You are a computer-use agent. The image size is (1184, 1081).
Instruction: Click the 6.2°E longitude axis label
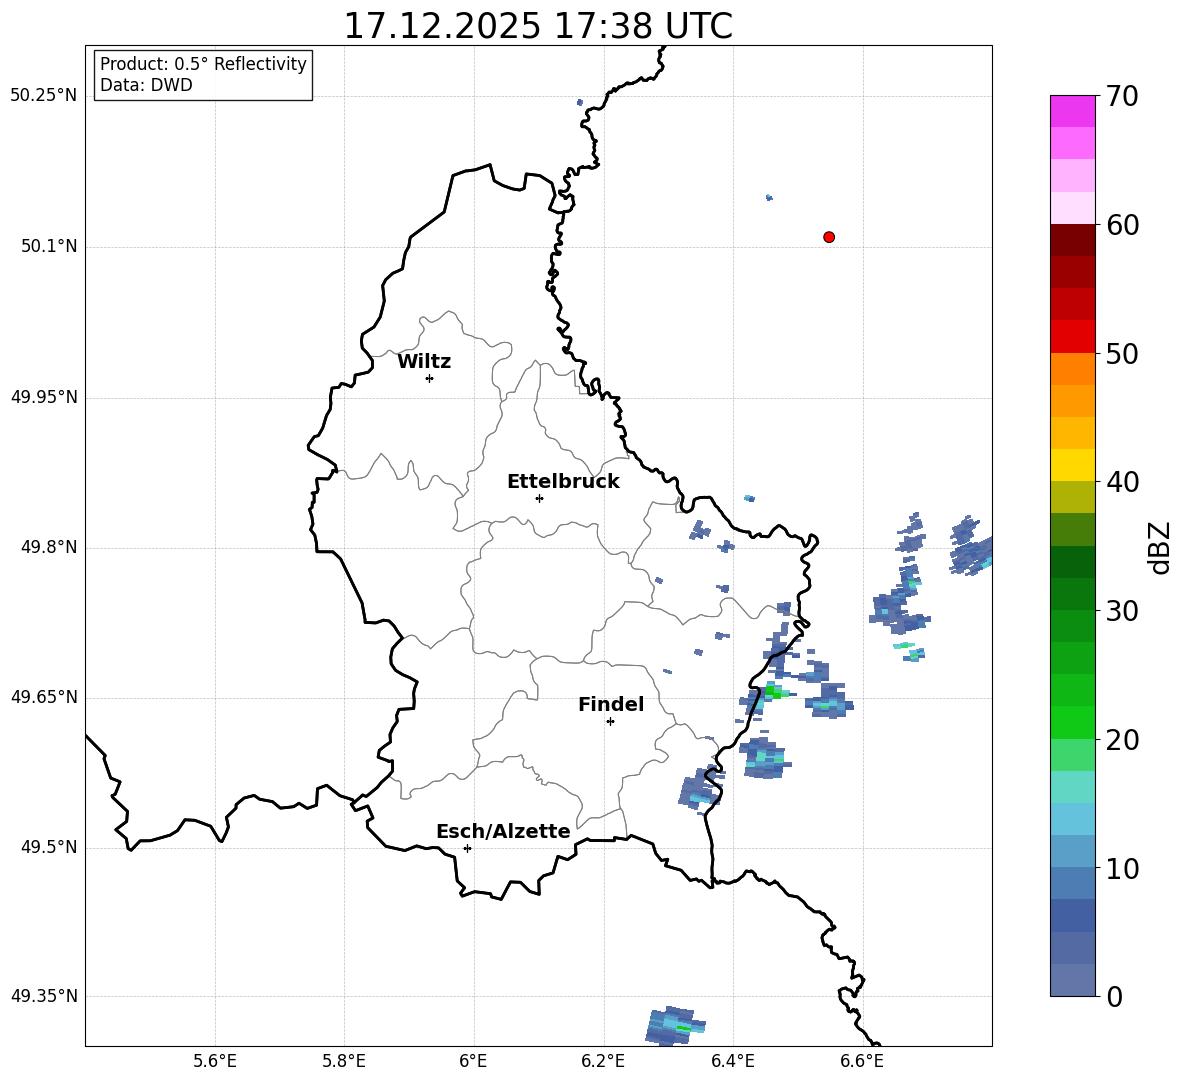(603, 1061)
